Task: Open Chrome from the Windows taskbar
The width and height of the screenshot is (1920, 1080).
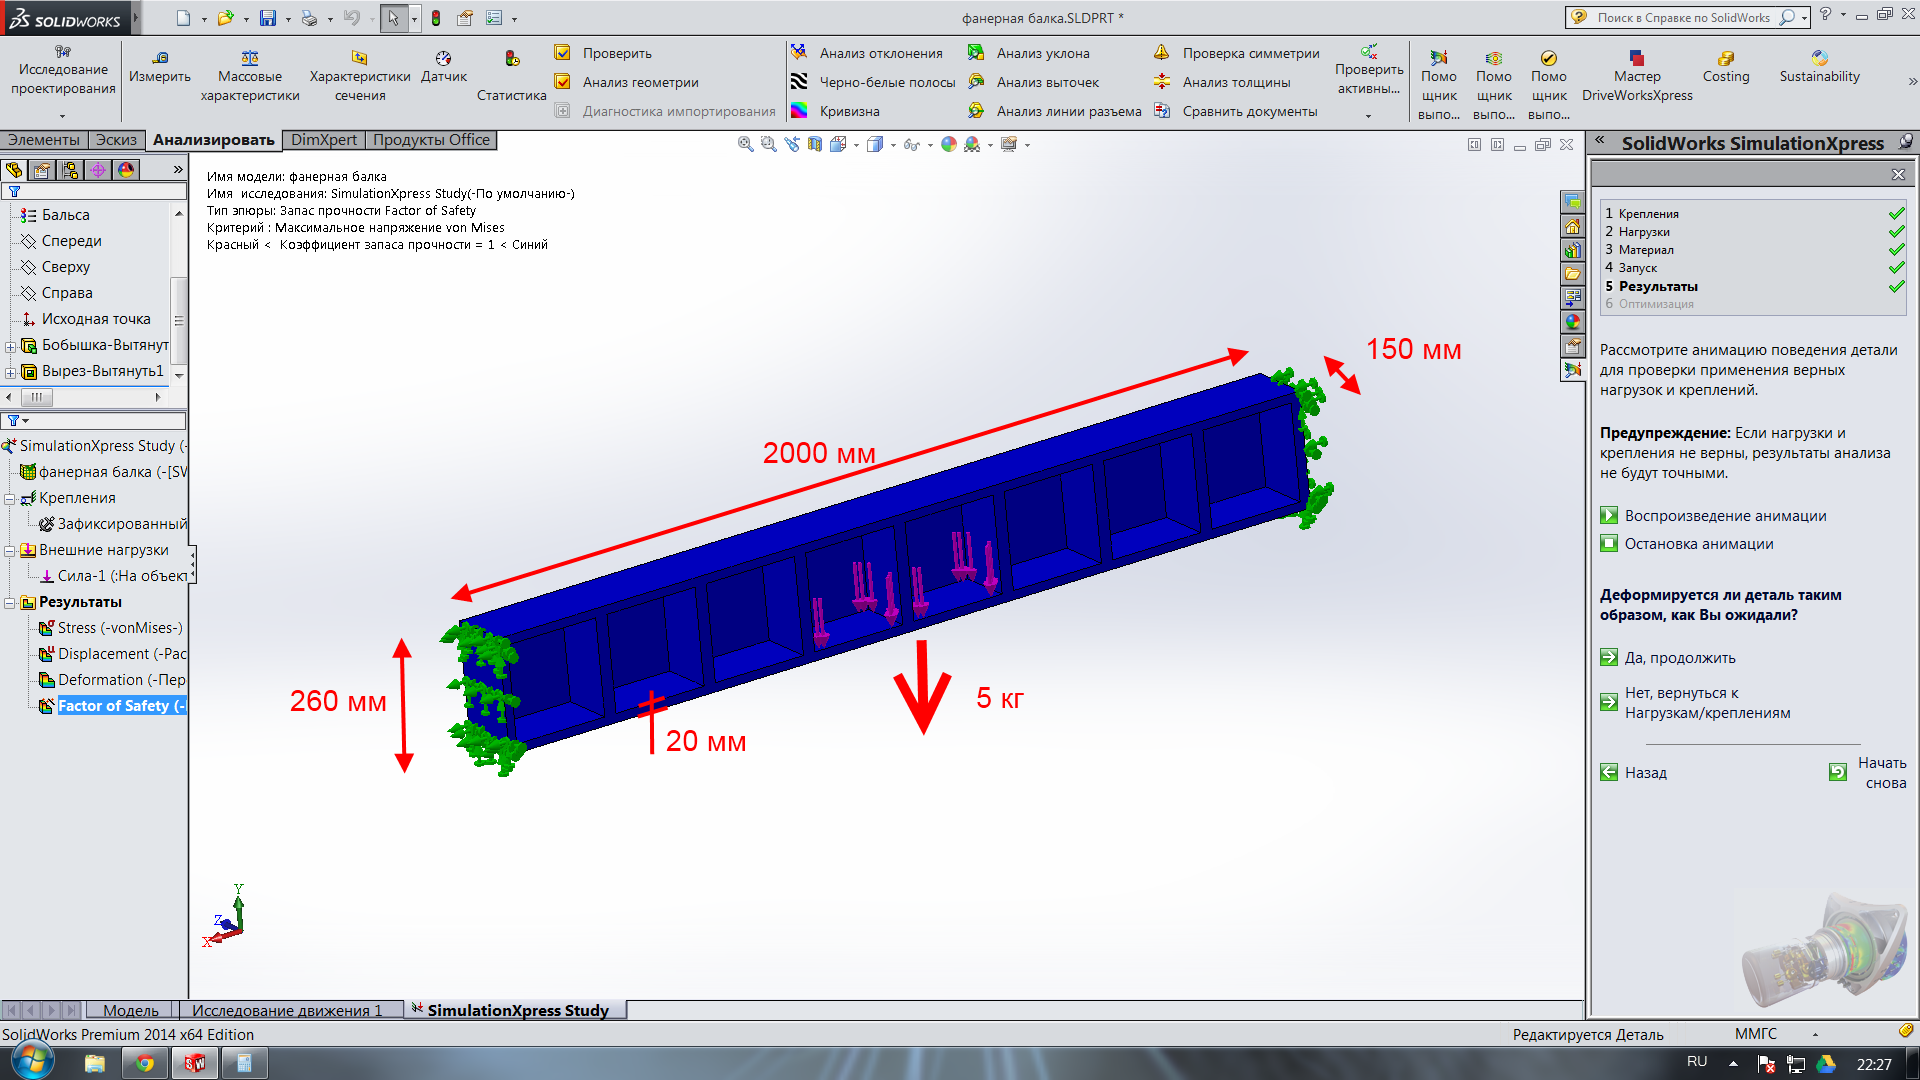Action: click(145, 1063)
